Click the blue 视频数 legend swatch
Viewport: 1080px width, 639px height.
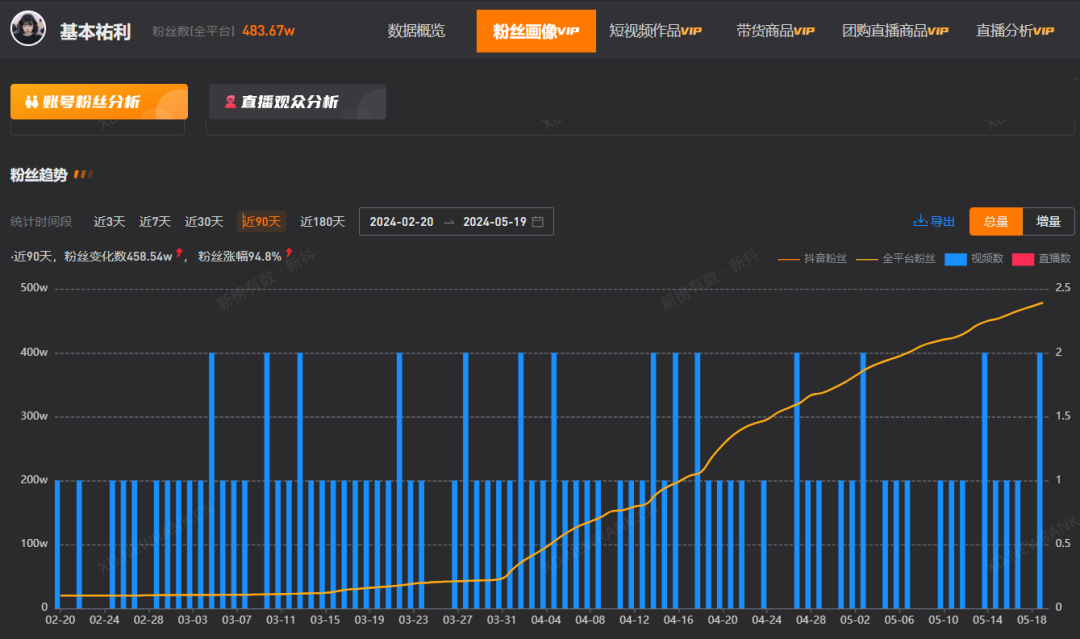[x=955, y=259]
